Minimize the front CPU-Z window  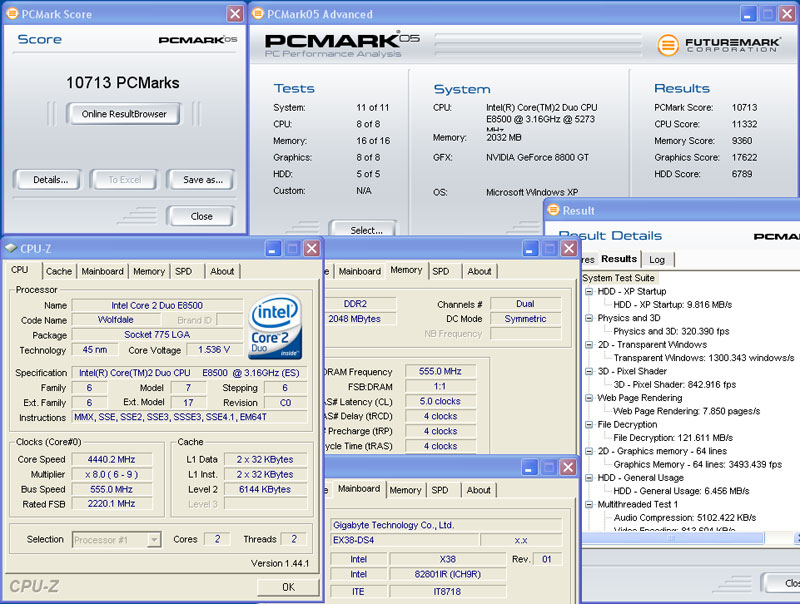273,248
